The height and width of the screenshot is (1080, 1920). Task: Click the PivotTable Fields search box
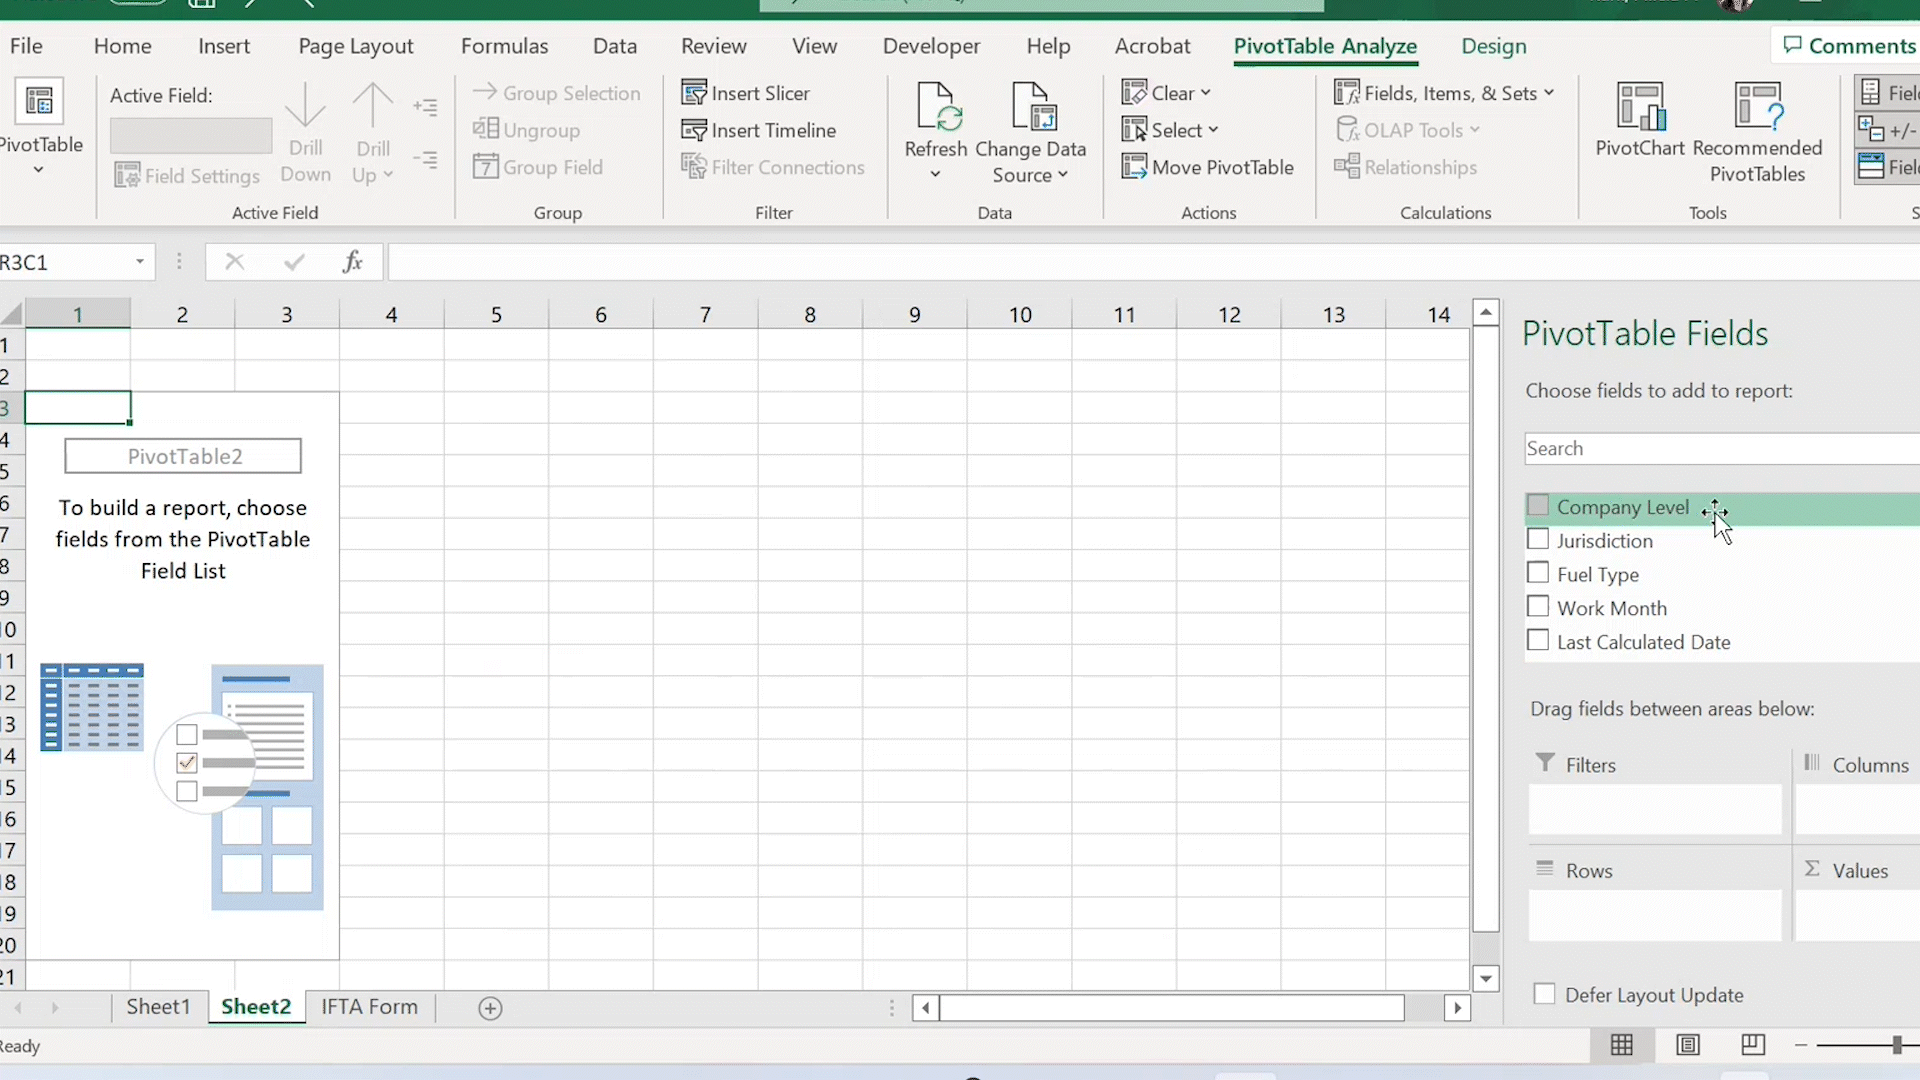click(x=1720, y=449)
